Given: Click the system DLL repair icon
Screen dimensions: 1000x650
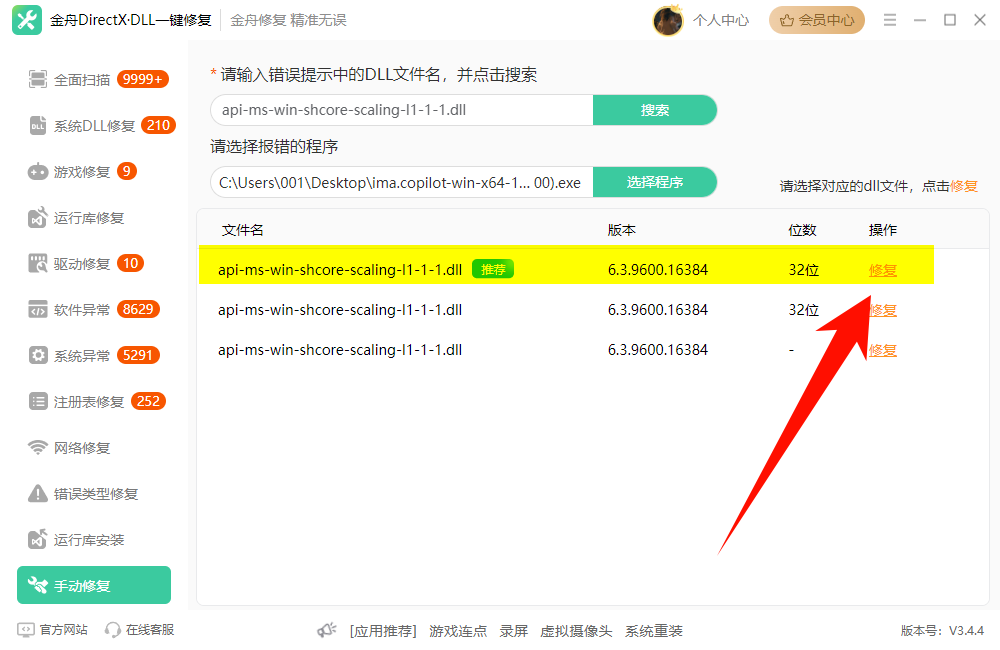Looking at the screenshot, I should [38, 126].
